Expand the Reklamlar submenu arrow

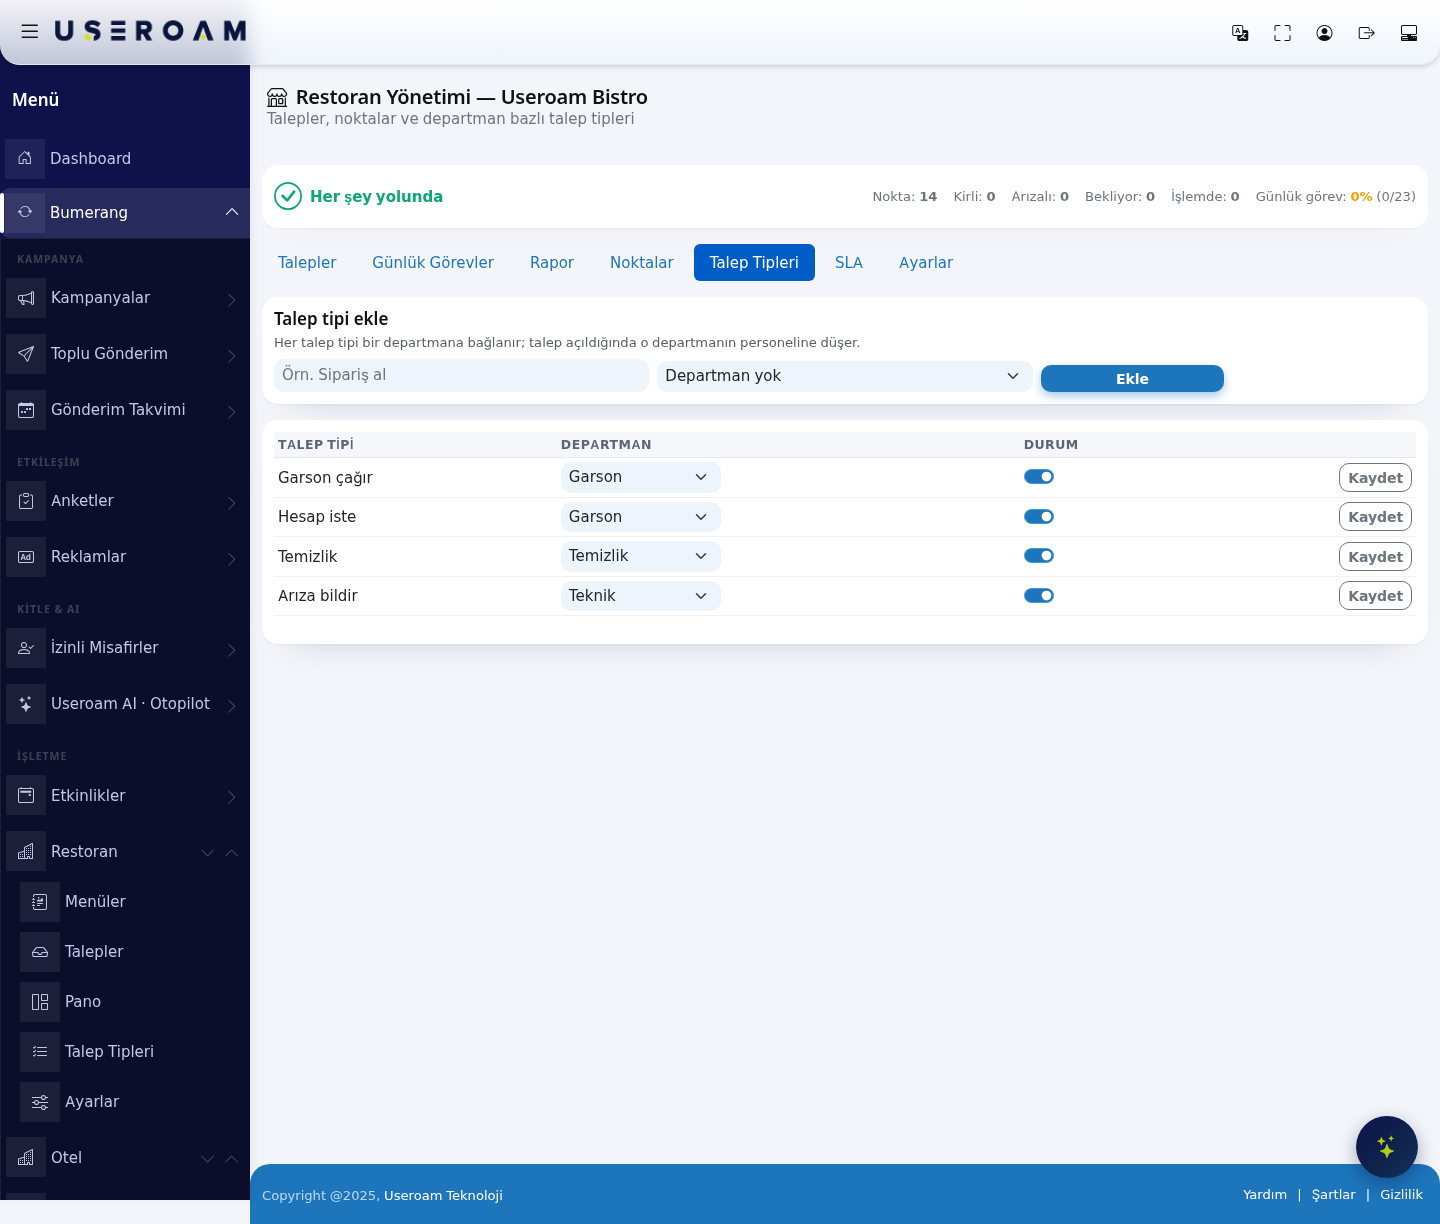coord(232,558)
